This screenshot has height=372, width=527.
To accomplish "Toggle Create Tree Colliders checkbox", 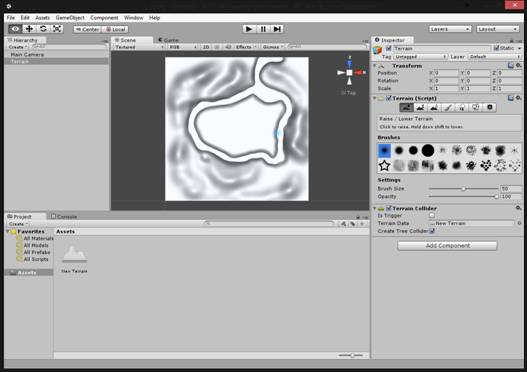I will pyautogui.click(x=432, y=231).
